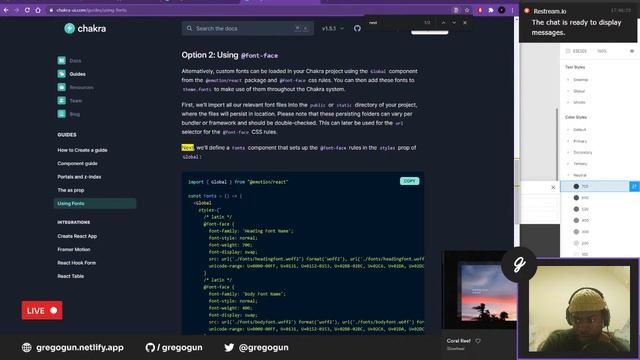Click the globe icon beside gregogun.netlify.app
Image resolution: width=640 pixels, height=360 pixels.
tap(27, 347)
